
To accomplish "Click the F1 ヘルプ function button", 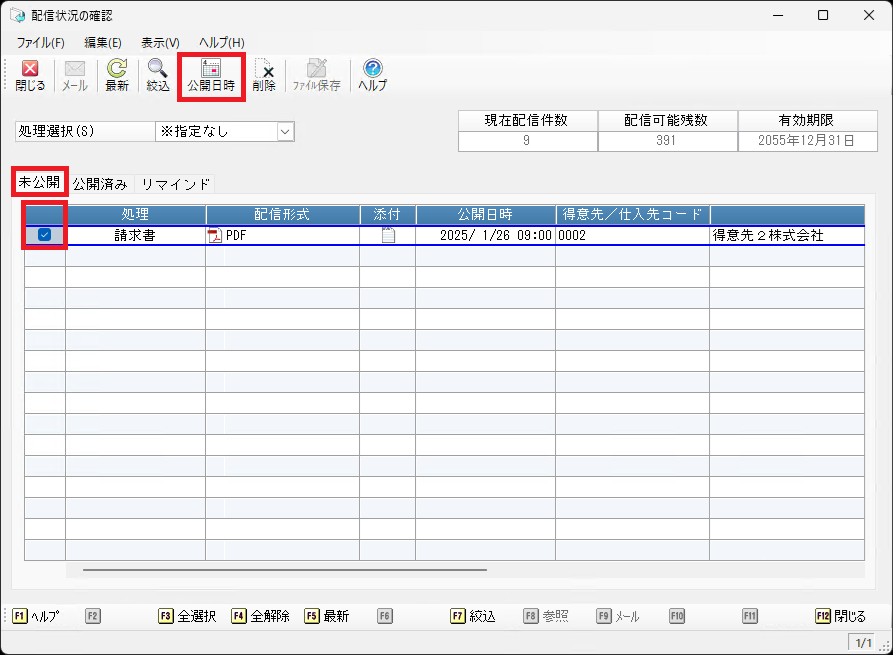I will (36, 616).
